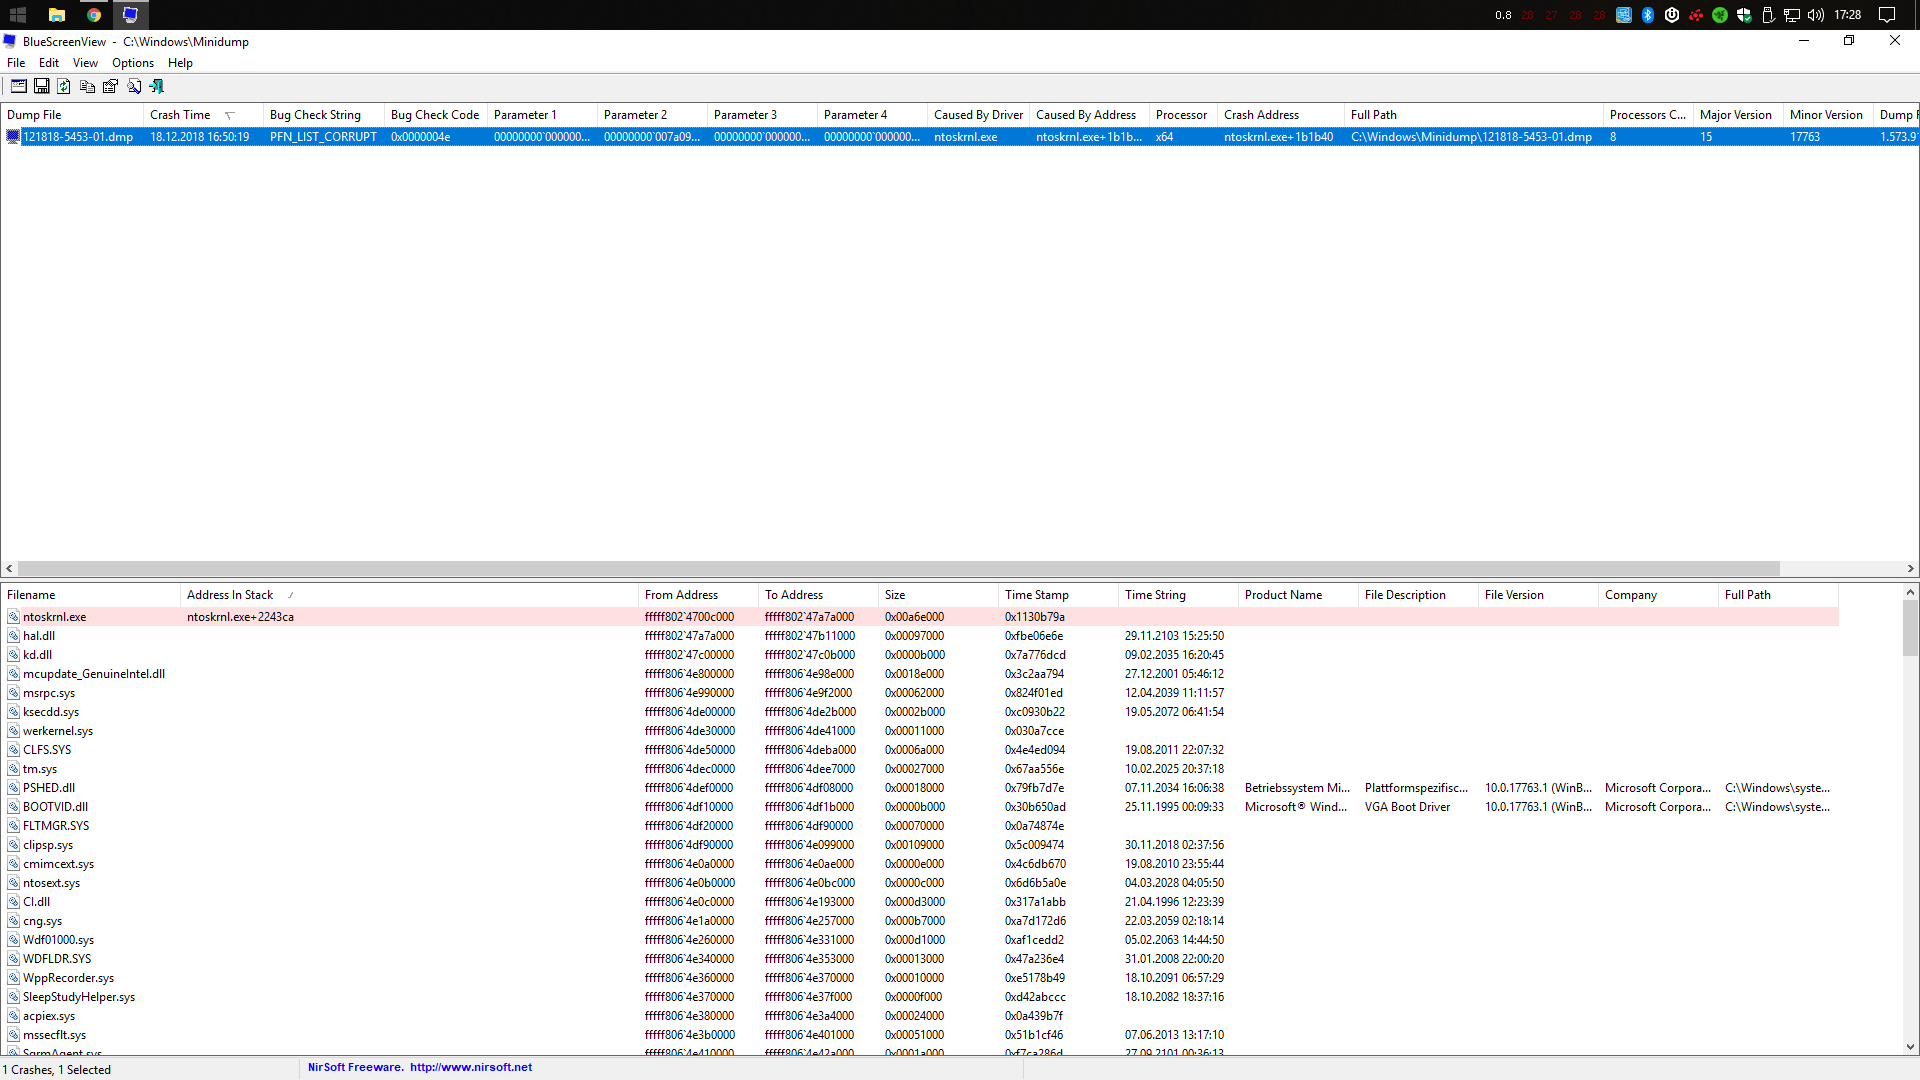Click the Advanced Options toolbar icon
The height and width of the screenshot is (1080, 1920).
pyautogui.click(x=19, y=87)
